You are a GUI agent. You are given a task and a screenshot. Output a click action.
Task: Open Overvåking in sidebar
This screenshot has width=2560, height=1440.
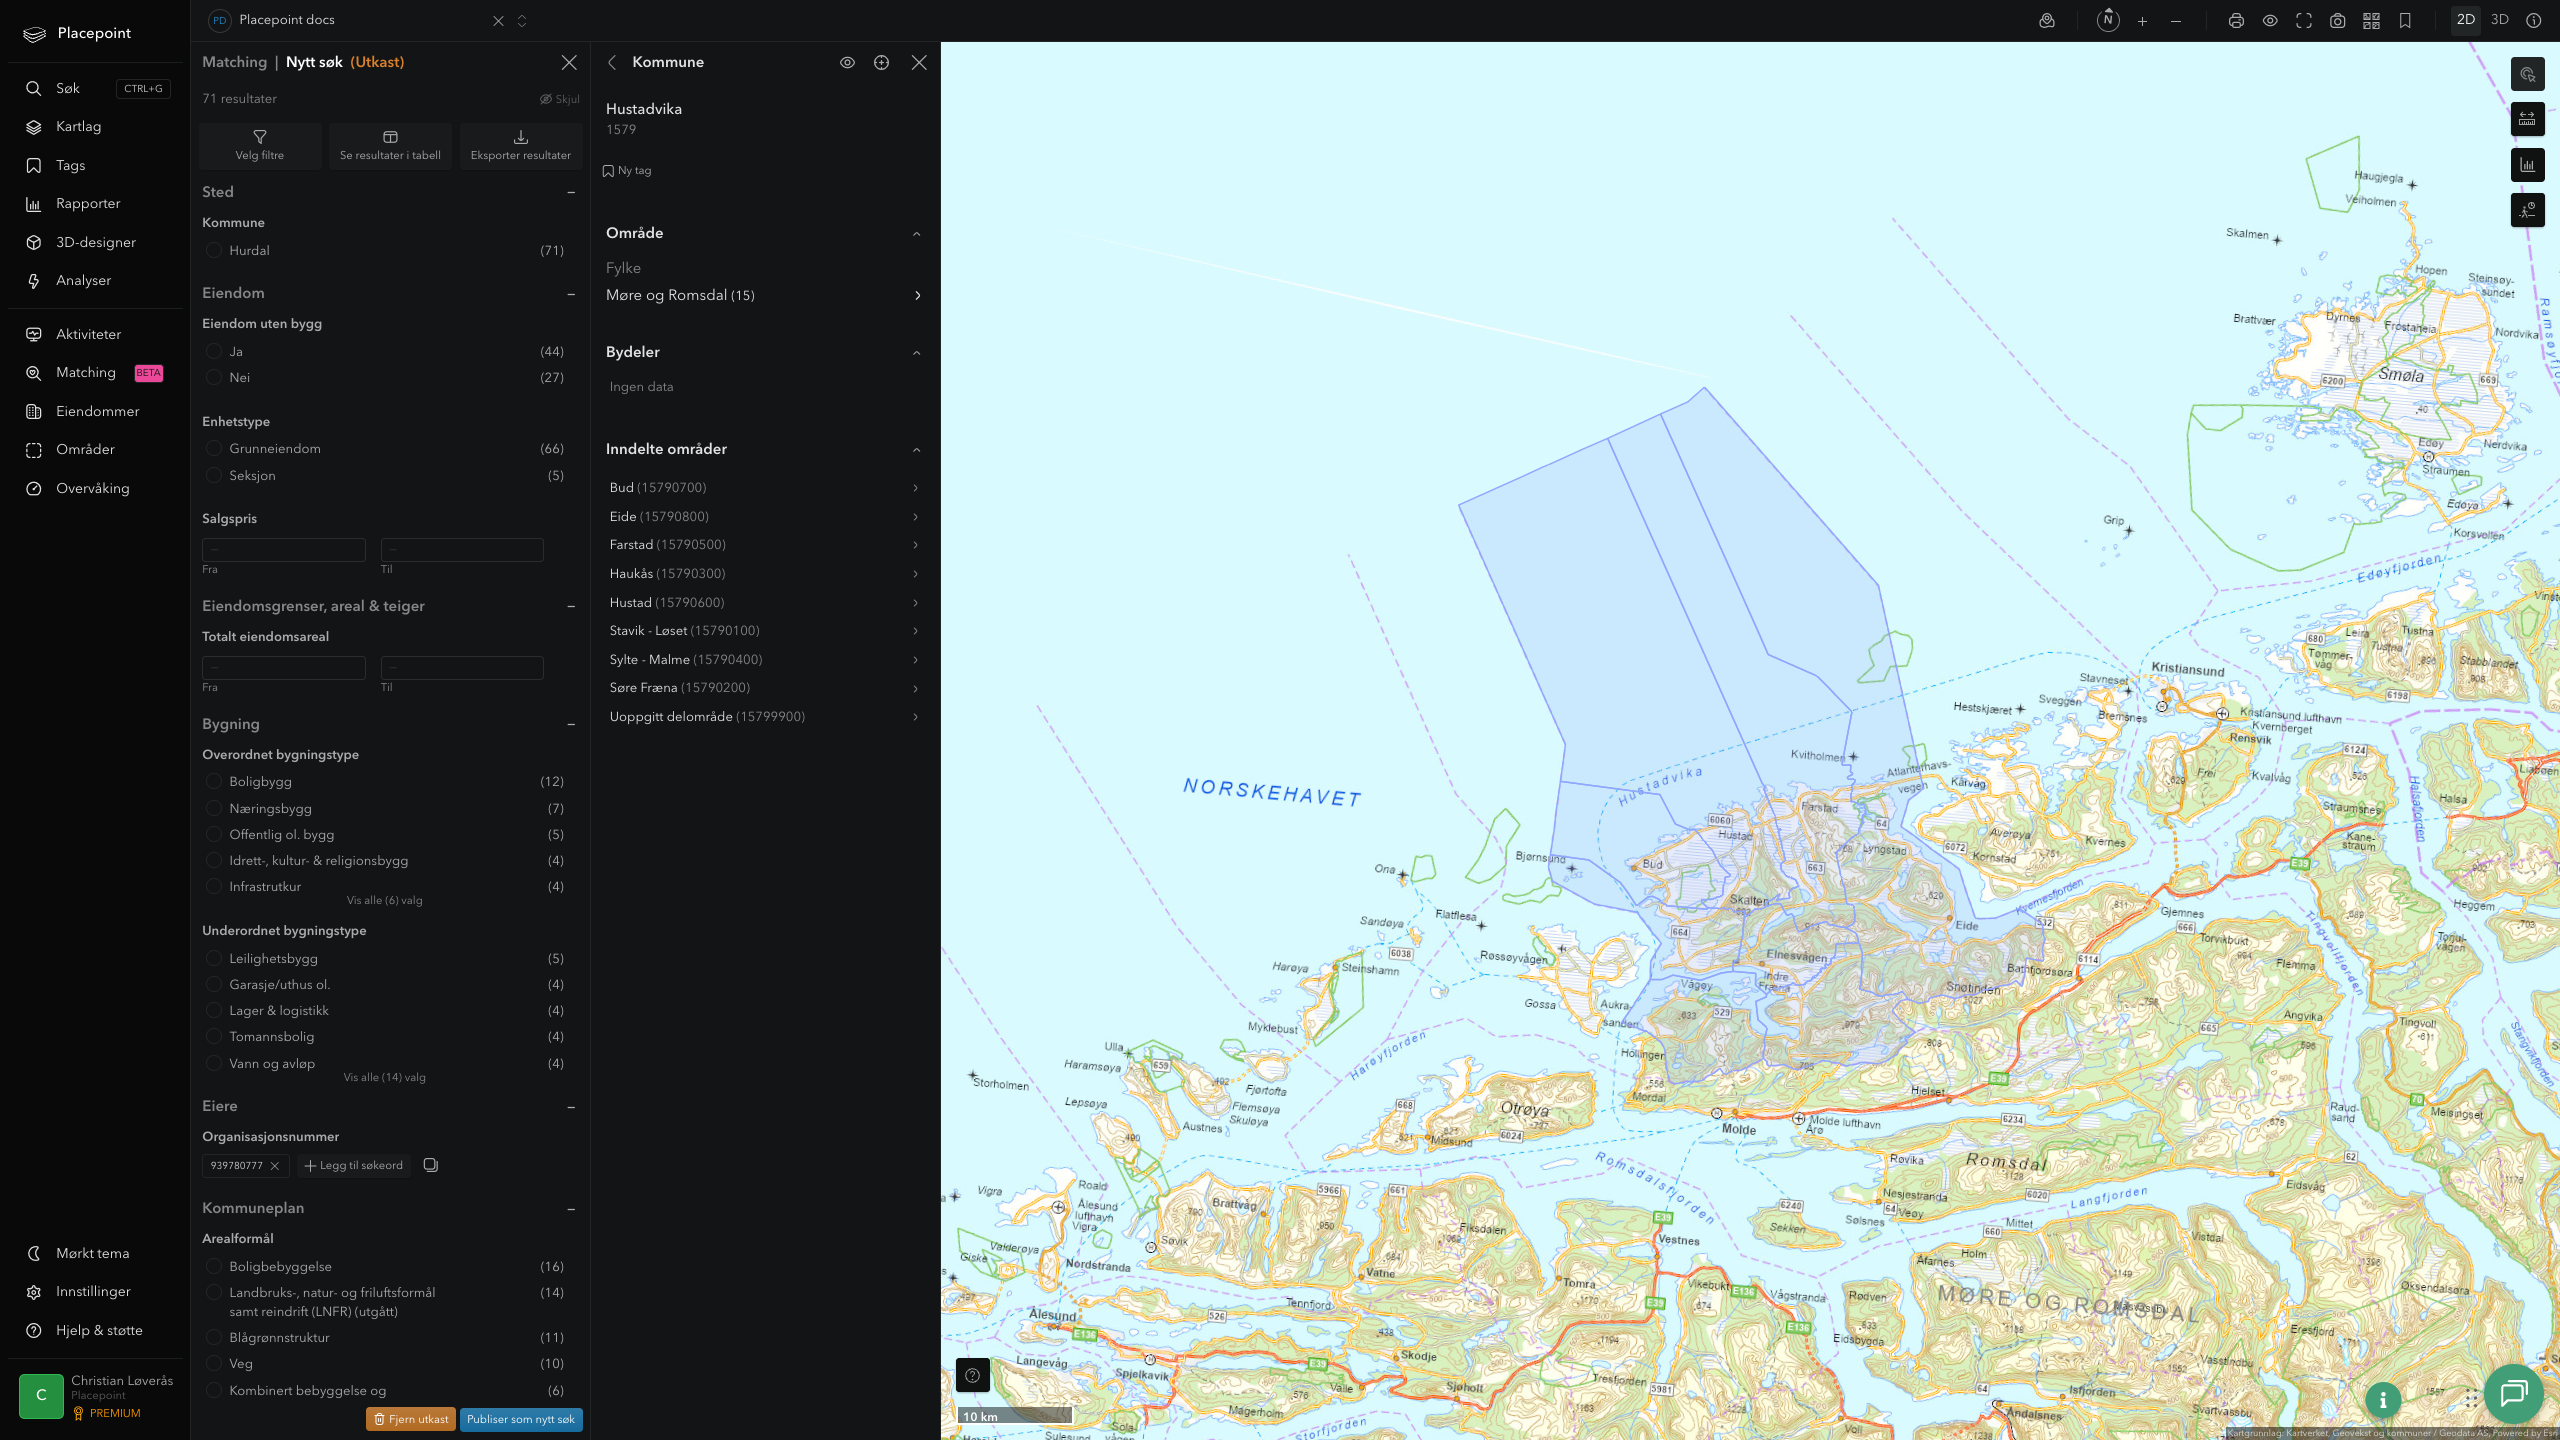click(92, 489)
